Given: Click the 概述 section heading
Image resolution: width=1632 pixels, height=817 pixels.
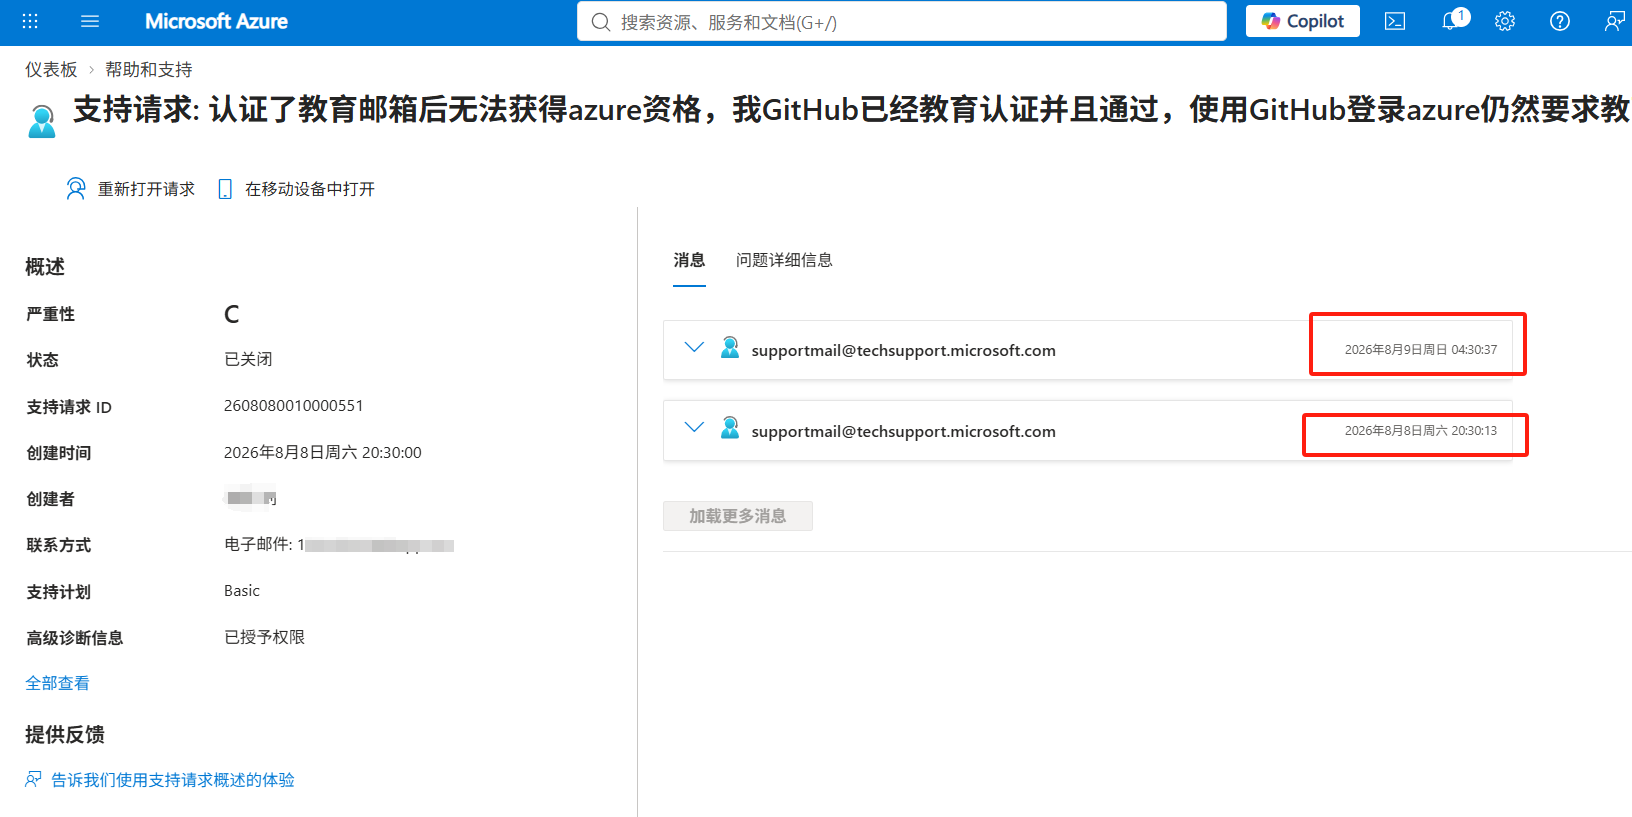Looking at the screenshot, I should pos(45,267).
